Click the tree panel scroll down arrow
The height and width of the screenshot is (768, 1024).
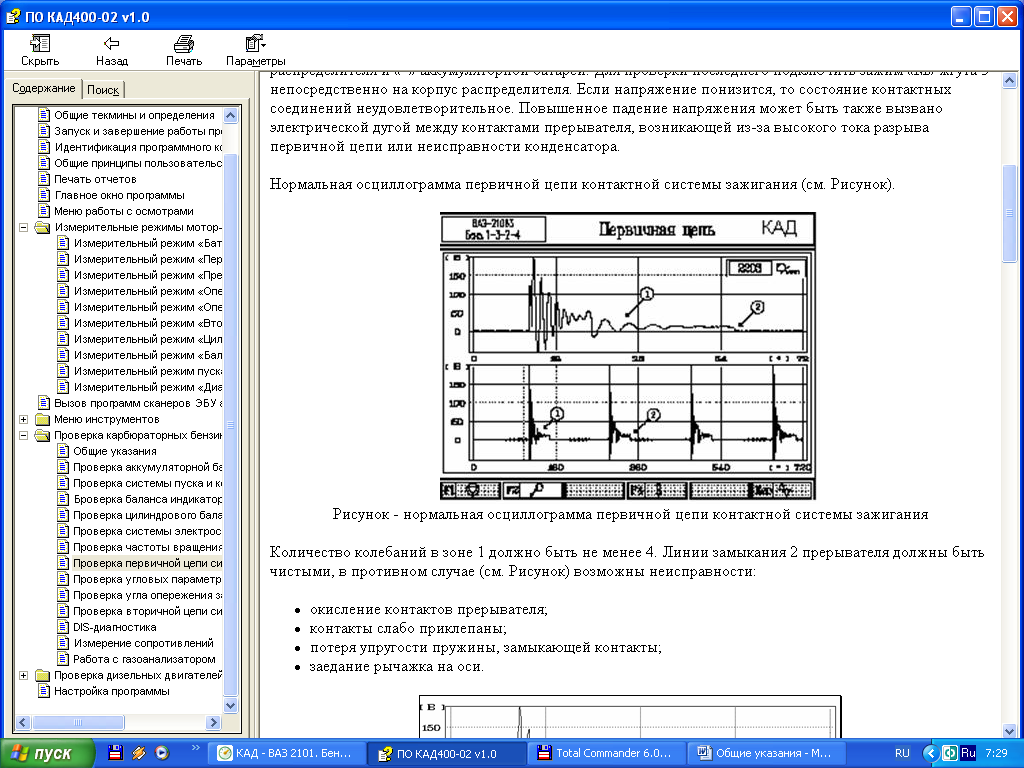[231, 705]
